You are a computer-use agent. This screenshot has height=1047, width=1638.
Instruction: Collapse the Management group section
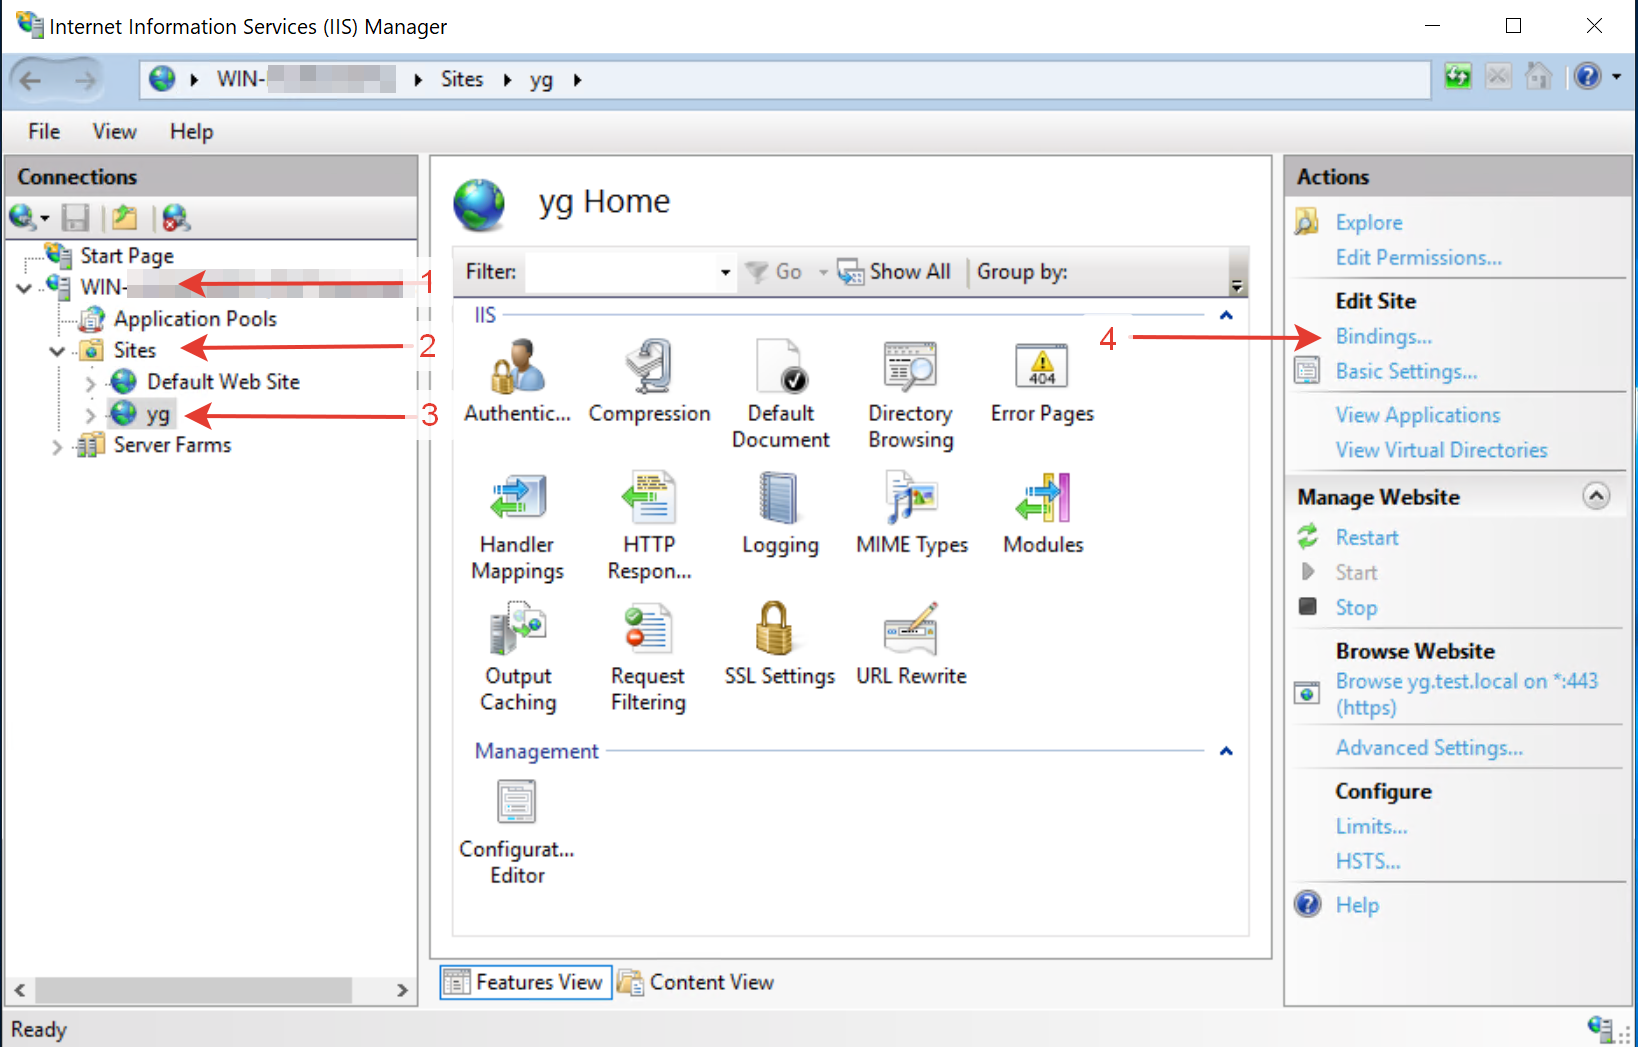1226,751
